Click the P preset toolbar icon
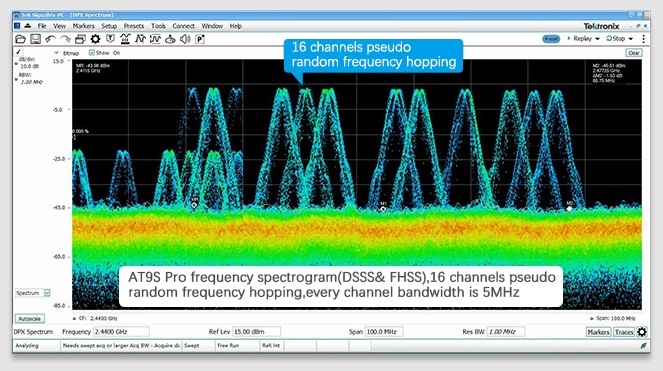This screenshot has width=663, height=371. click(200, 39)
